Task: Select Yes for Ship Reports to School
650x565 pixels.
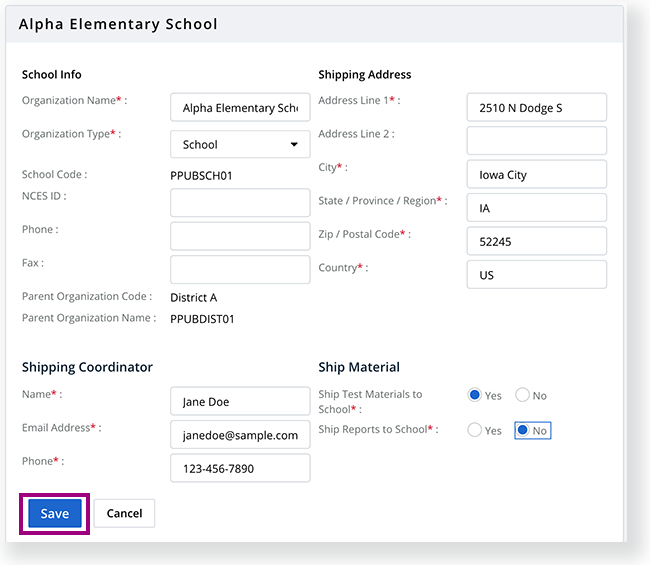Action: (475, 430)
